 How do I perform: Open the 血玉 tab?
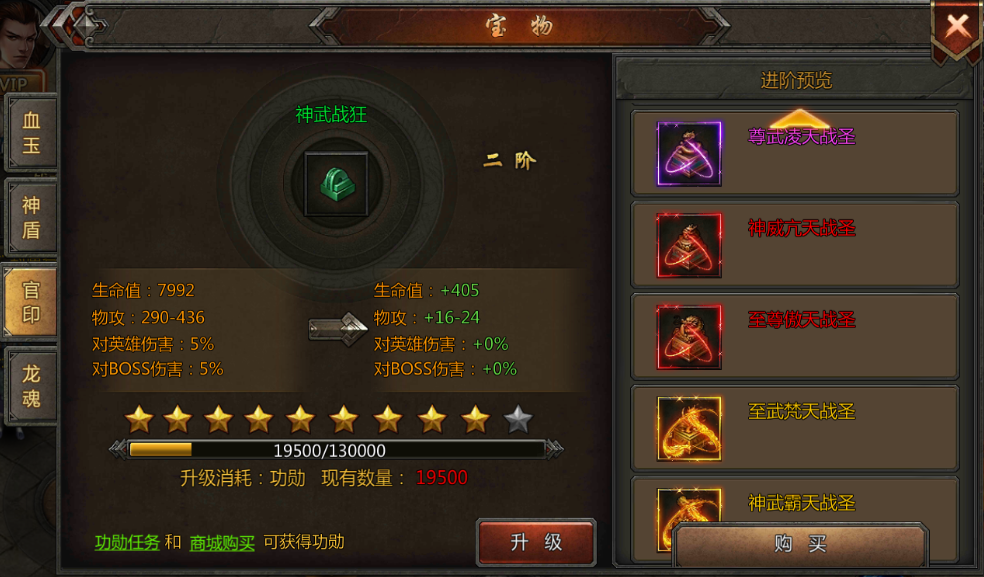tap(31, 132)
